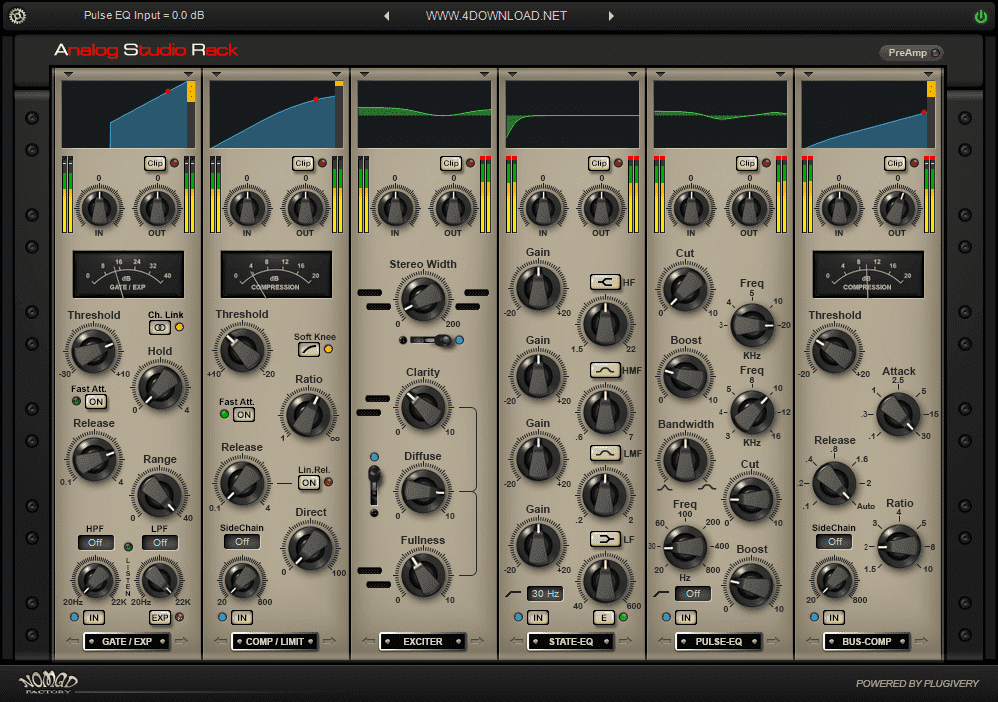Click the Soft Knee curve icon
Viewport: 998px width, 702px height.
[x=309, y=349]
